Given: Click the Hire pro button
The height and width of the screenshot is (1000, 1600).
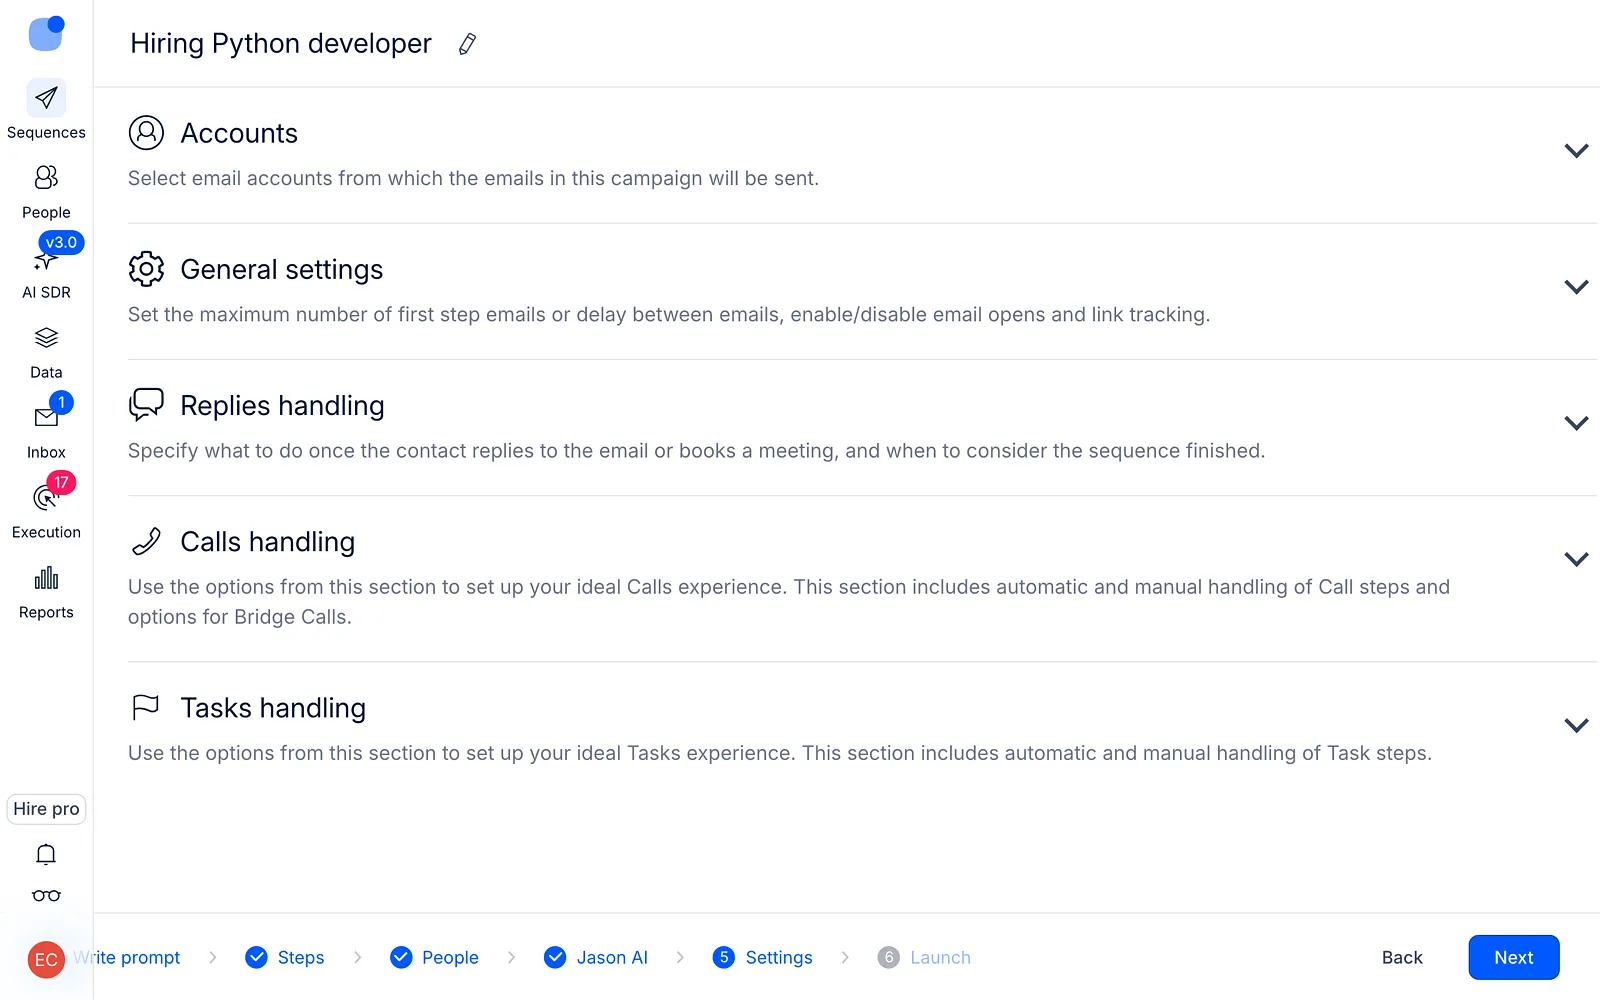Looking at the screenshot, I should coord(46,809).
